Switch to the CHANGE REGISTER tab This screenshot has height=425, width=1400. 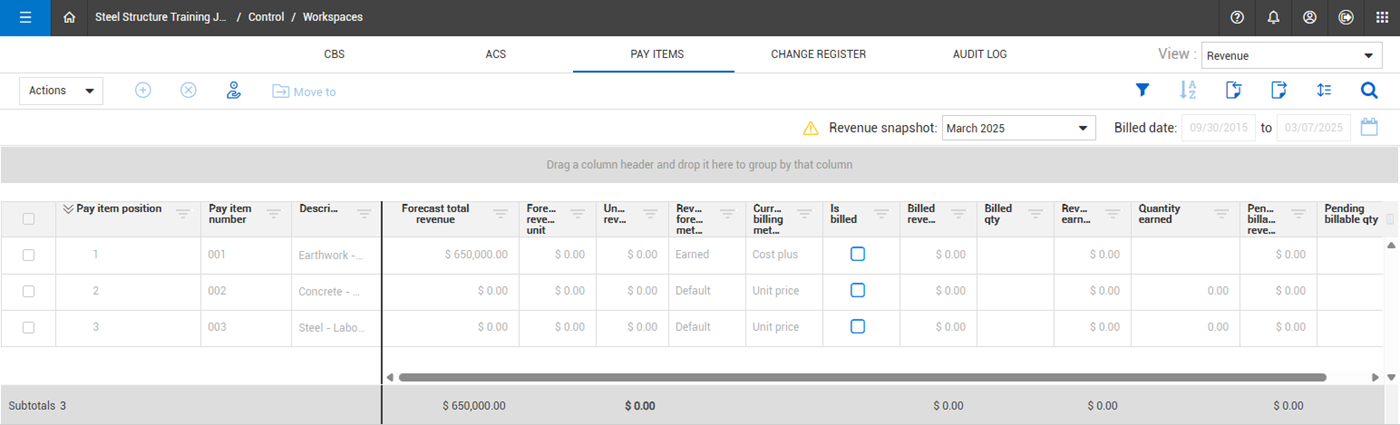[x=818, y=54]
